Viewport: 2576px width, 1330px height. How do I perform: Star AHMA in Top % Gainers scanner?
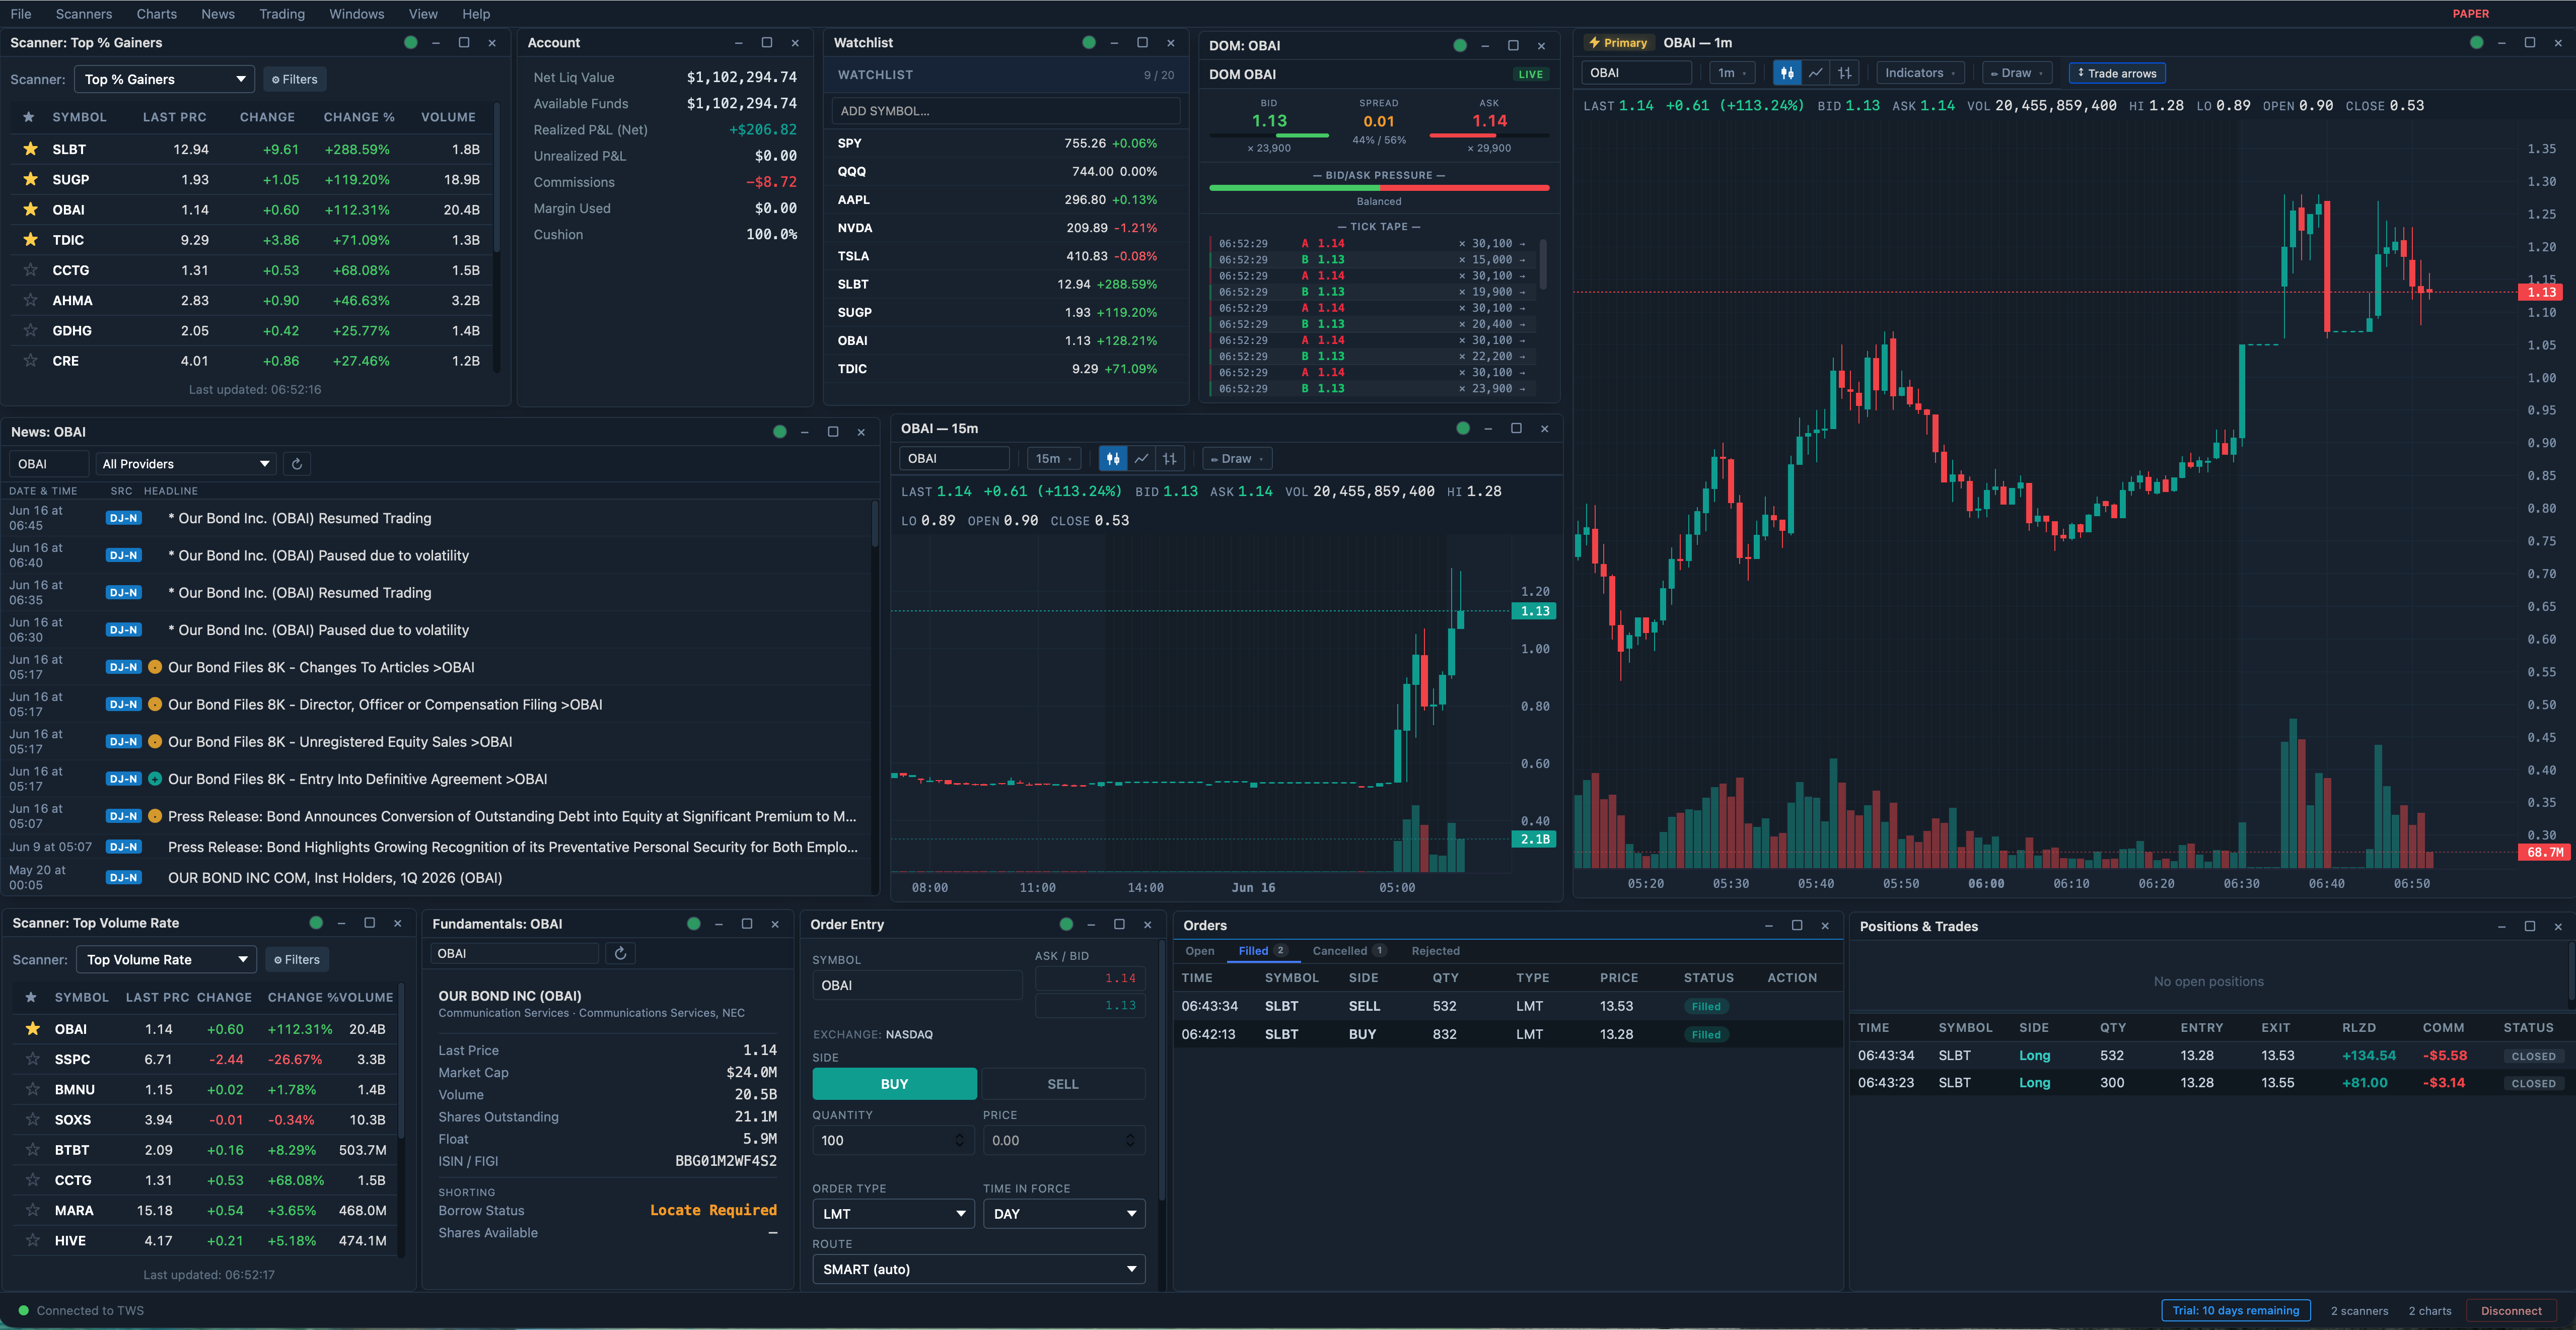coord(30,300)
